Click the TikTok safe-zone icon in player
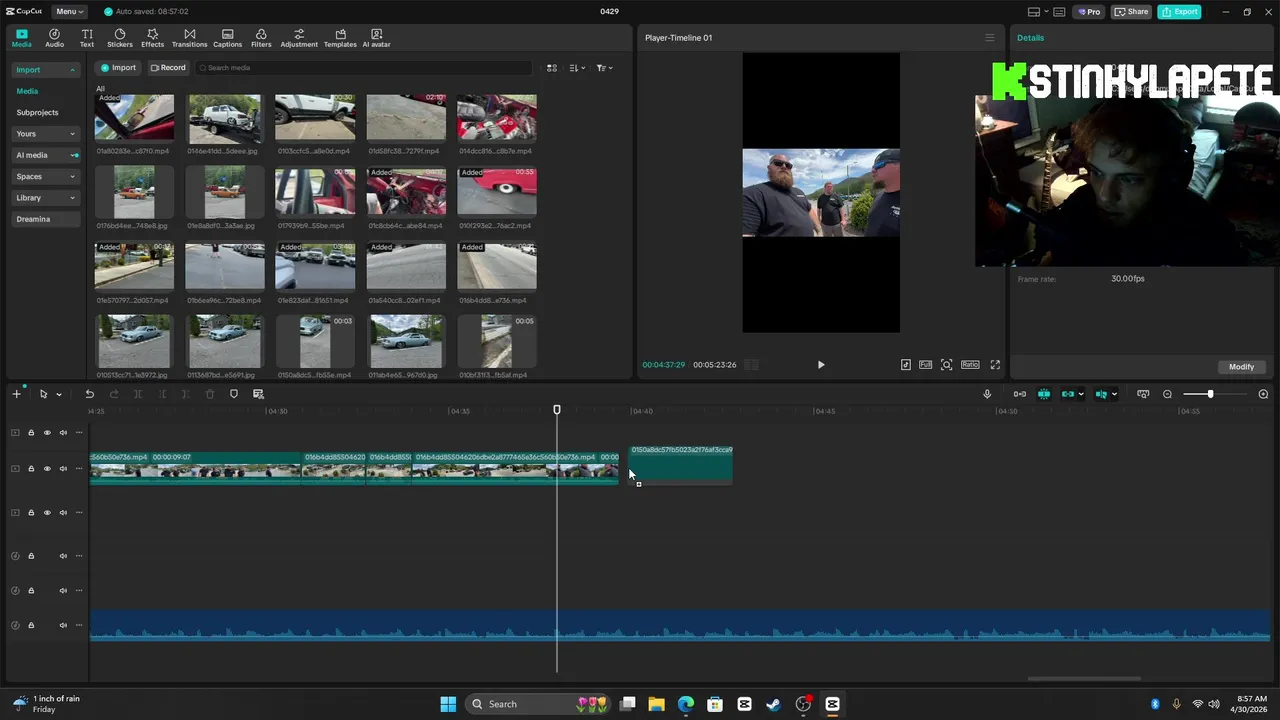 (x=906, y=365)
